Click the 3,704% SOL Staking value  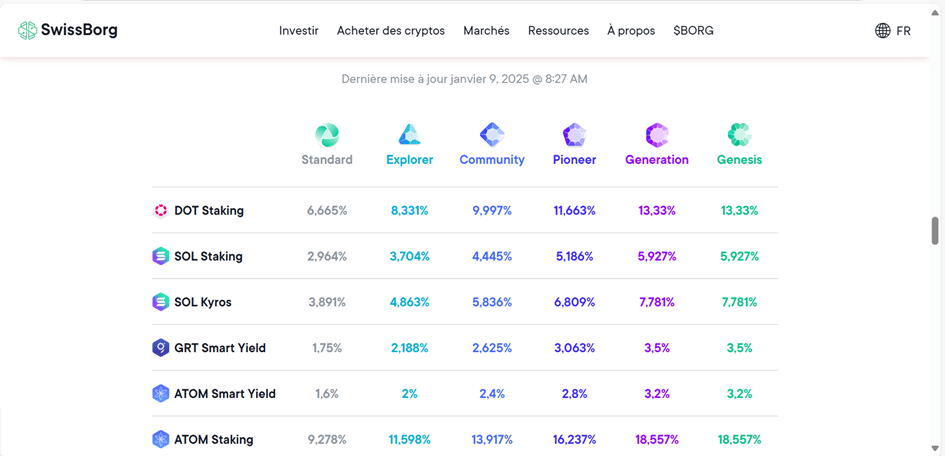click(410, 257)
